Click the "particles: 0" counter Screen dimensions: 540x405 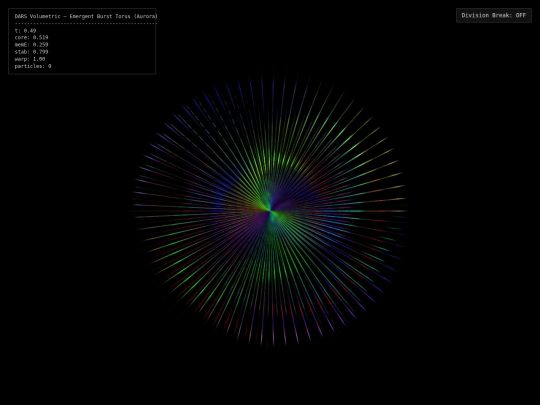coord(33,66)
